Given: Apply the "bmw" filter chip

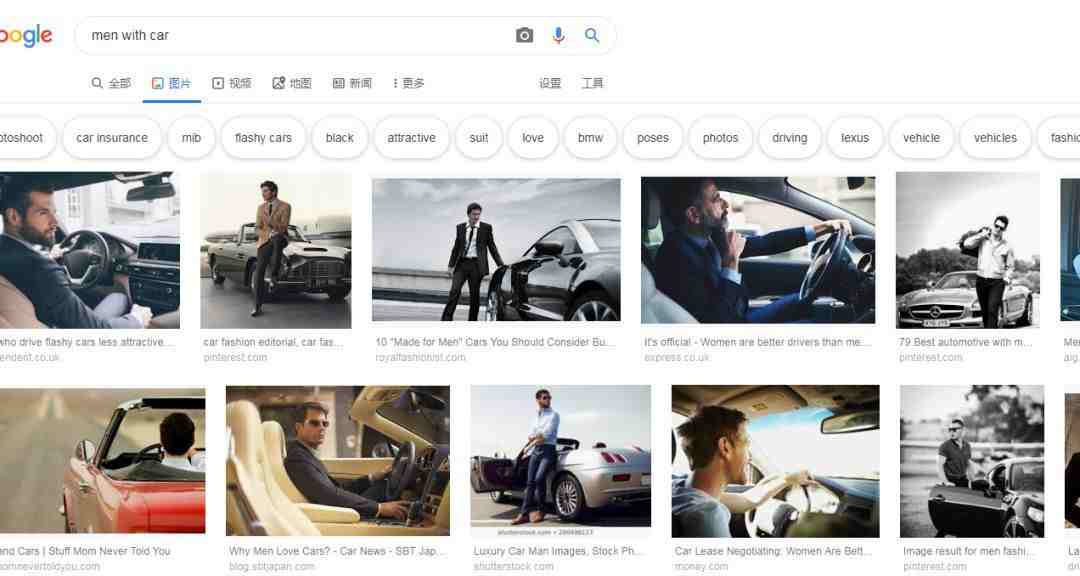Looking at the screenshot, I should tap(590, 138).
